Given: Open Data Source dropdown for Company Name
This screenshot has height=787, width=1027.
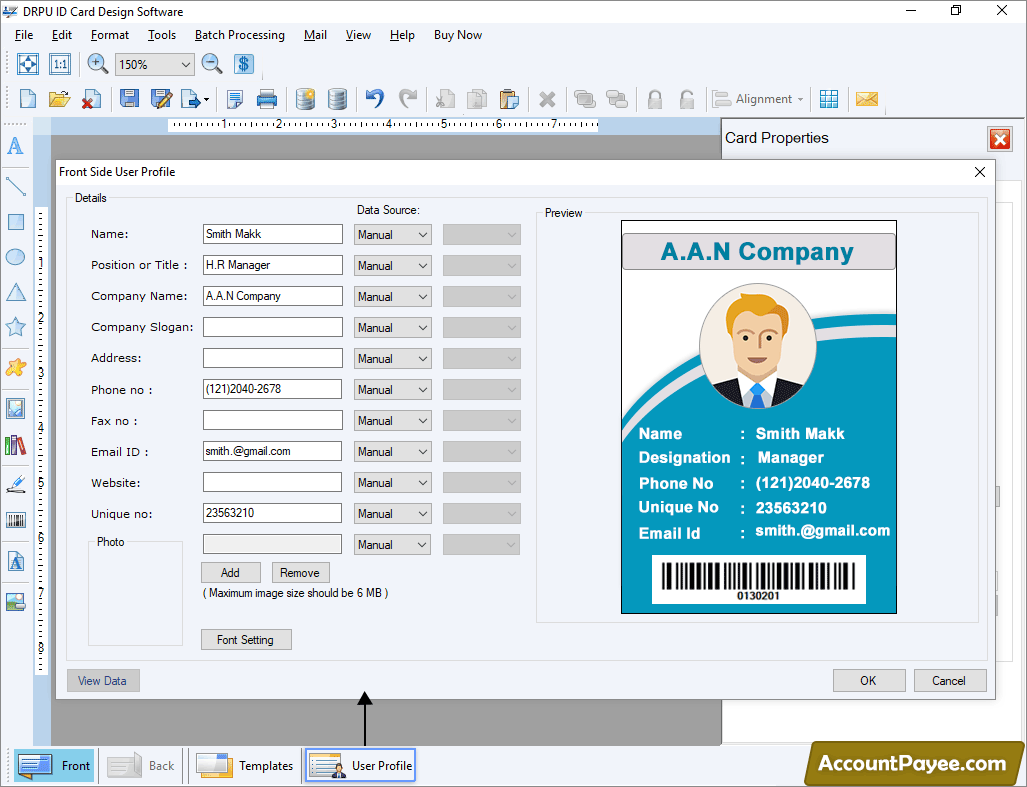Looking at the screenshot, I should [x=392, y=297].
